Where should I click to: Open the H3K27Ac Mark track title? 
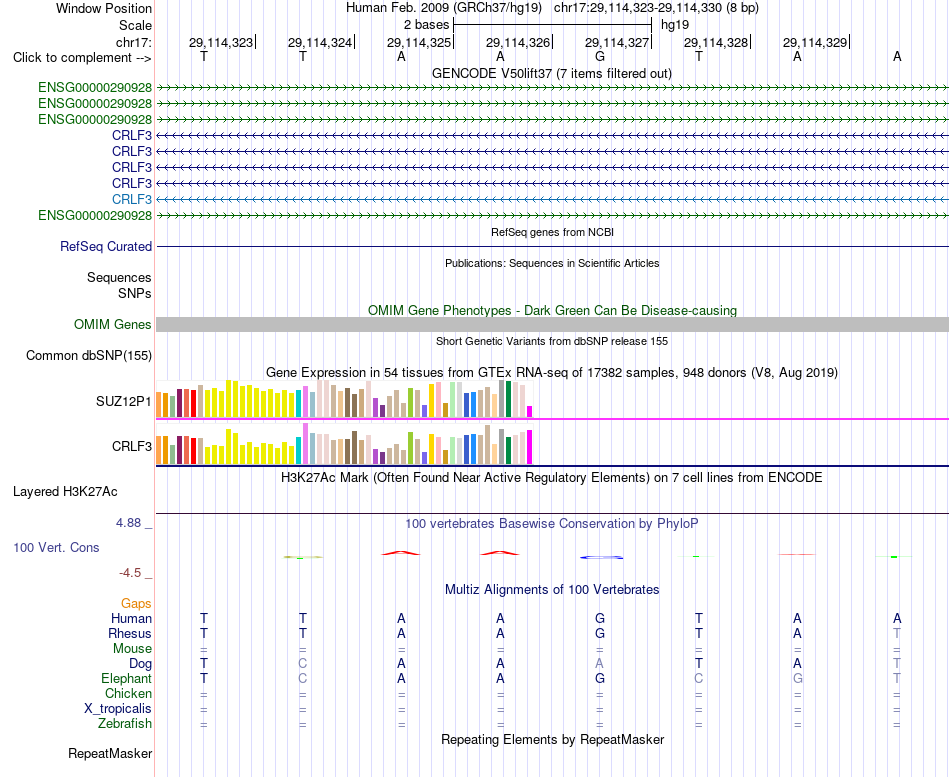coord(552,478)
